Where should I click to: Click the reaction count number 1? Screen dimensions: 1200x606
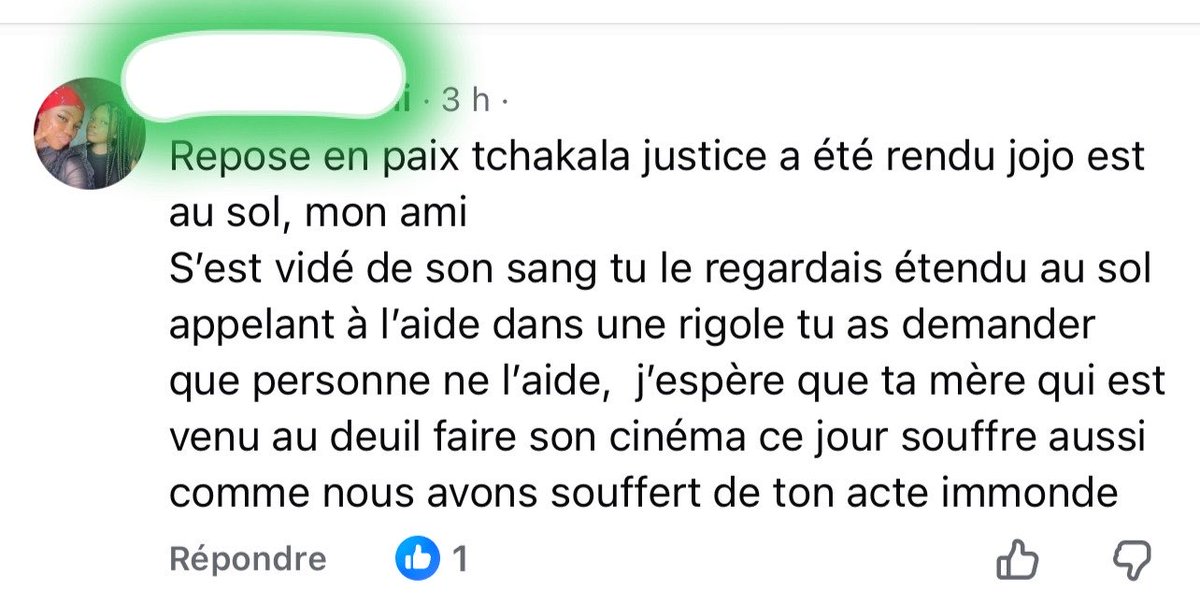point(460,559)
